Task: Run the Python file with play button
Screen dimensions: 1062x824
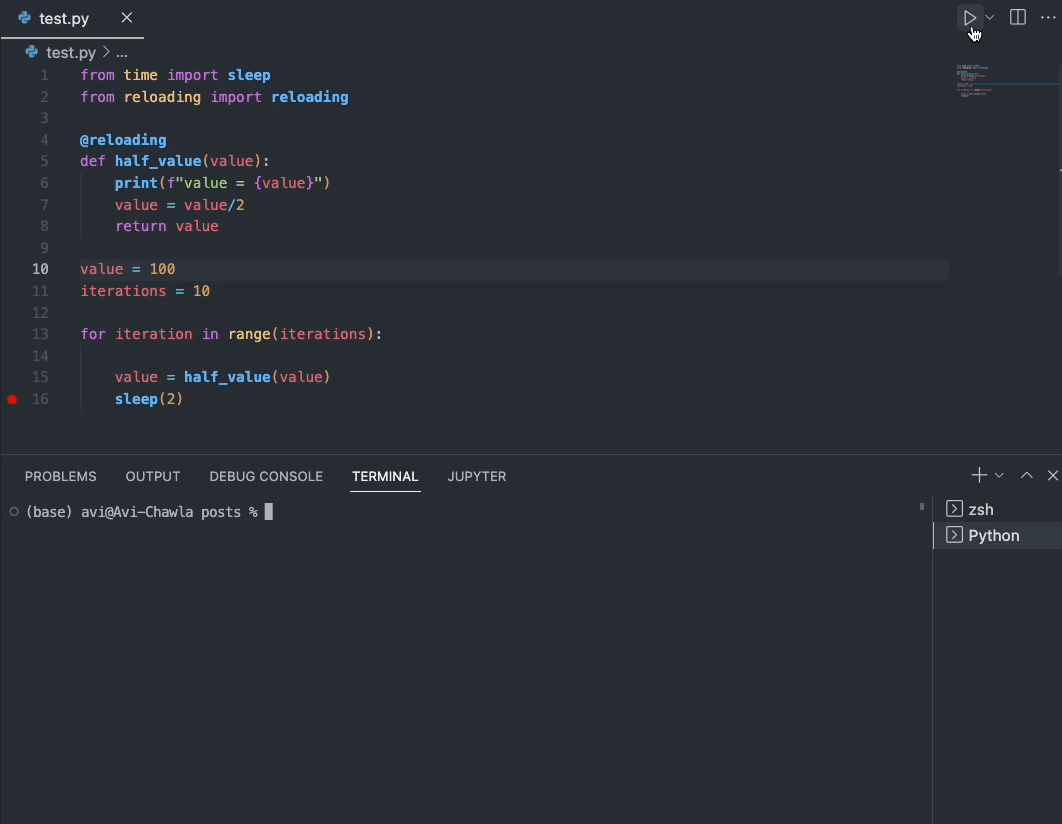Action: [969, 18]
